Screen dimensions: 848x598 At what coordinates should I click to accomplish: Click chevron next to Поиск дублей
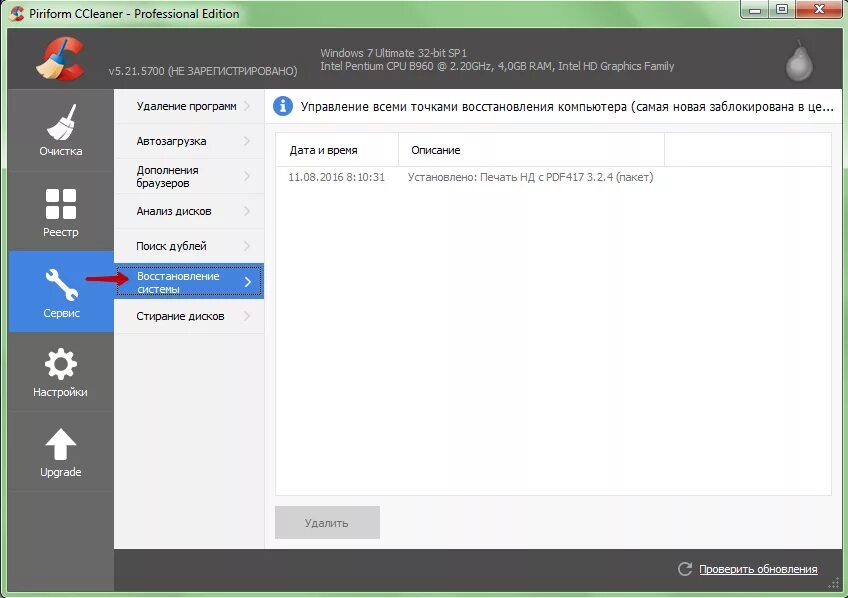tap(247, 246)
